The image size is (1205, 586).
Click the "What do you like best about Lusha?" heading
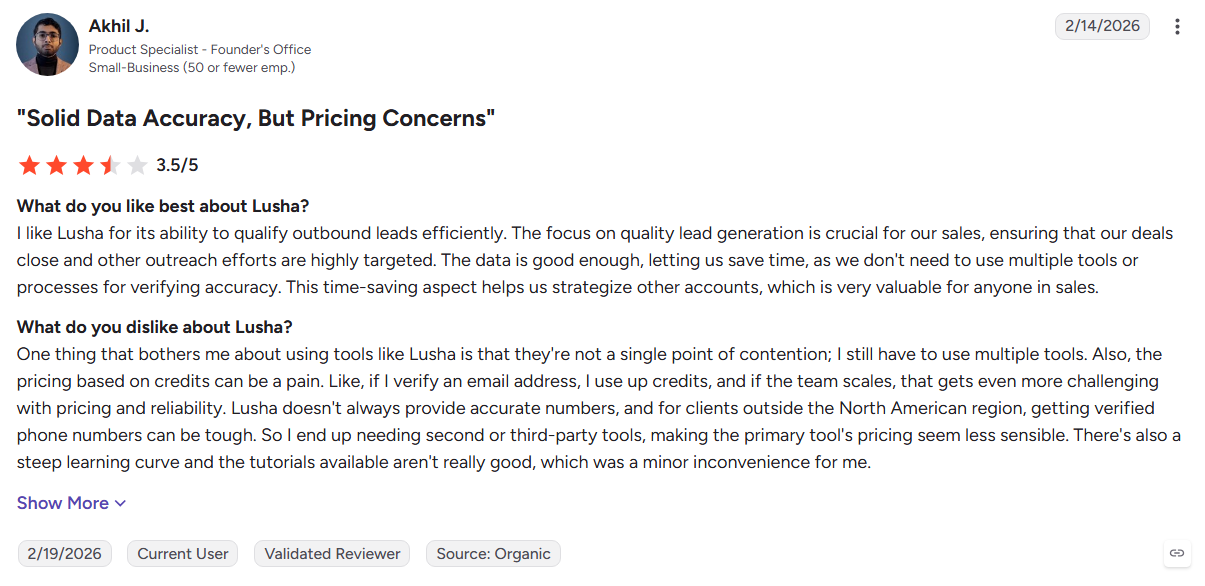(x=163, y=206)
